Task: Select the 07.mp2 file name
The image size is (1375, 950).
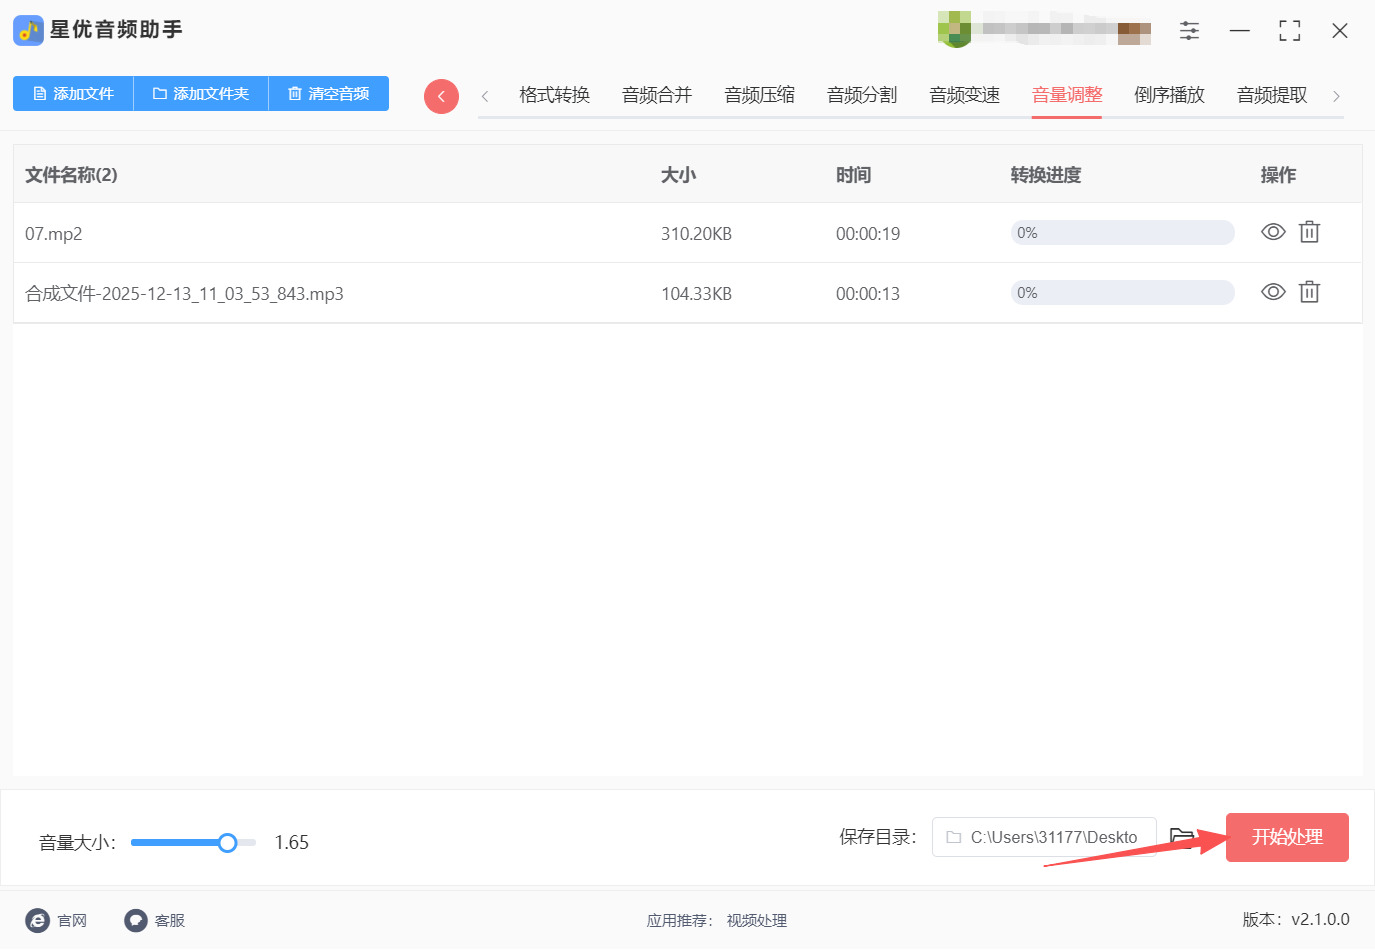Action: click(x=54, y=234)
